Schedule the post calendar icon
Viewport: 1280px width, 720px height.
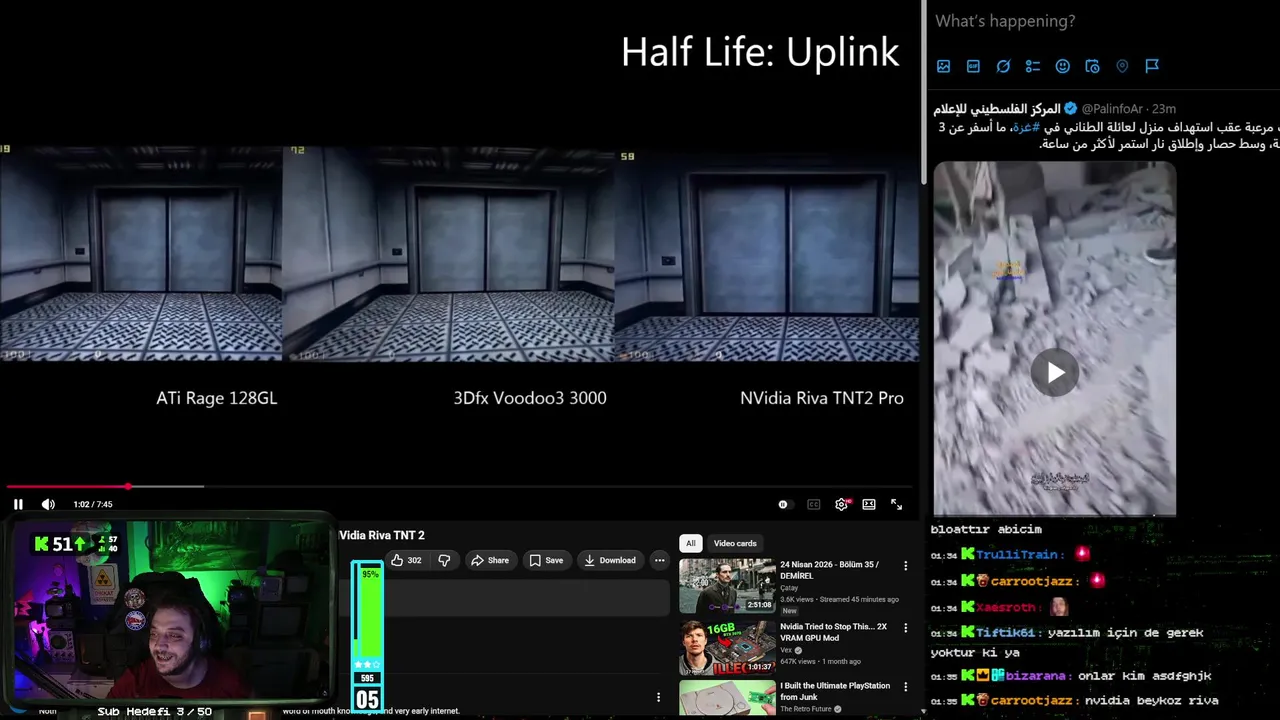[x=1092, y=66]
